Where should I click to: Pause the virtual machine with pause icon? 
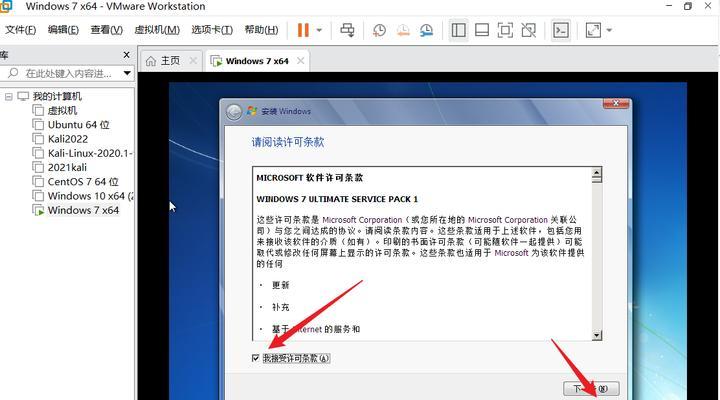pyautogui.click(x=303, y=30)
